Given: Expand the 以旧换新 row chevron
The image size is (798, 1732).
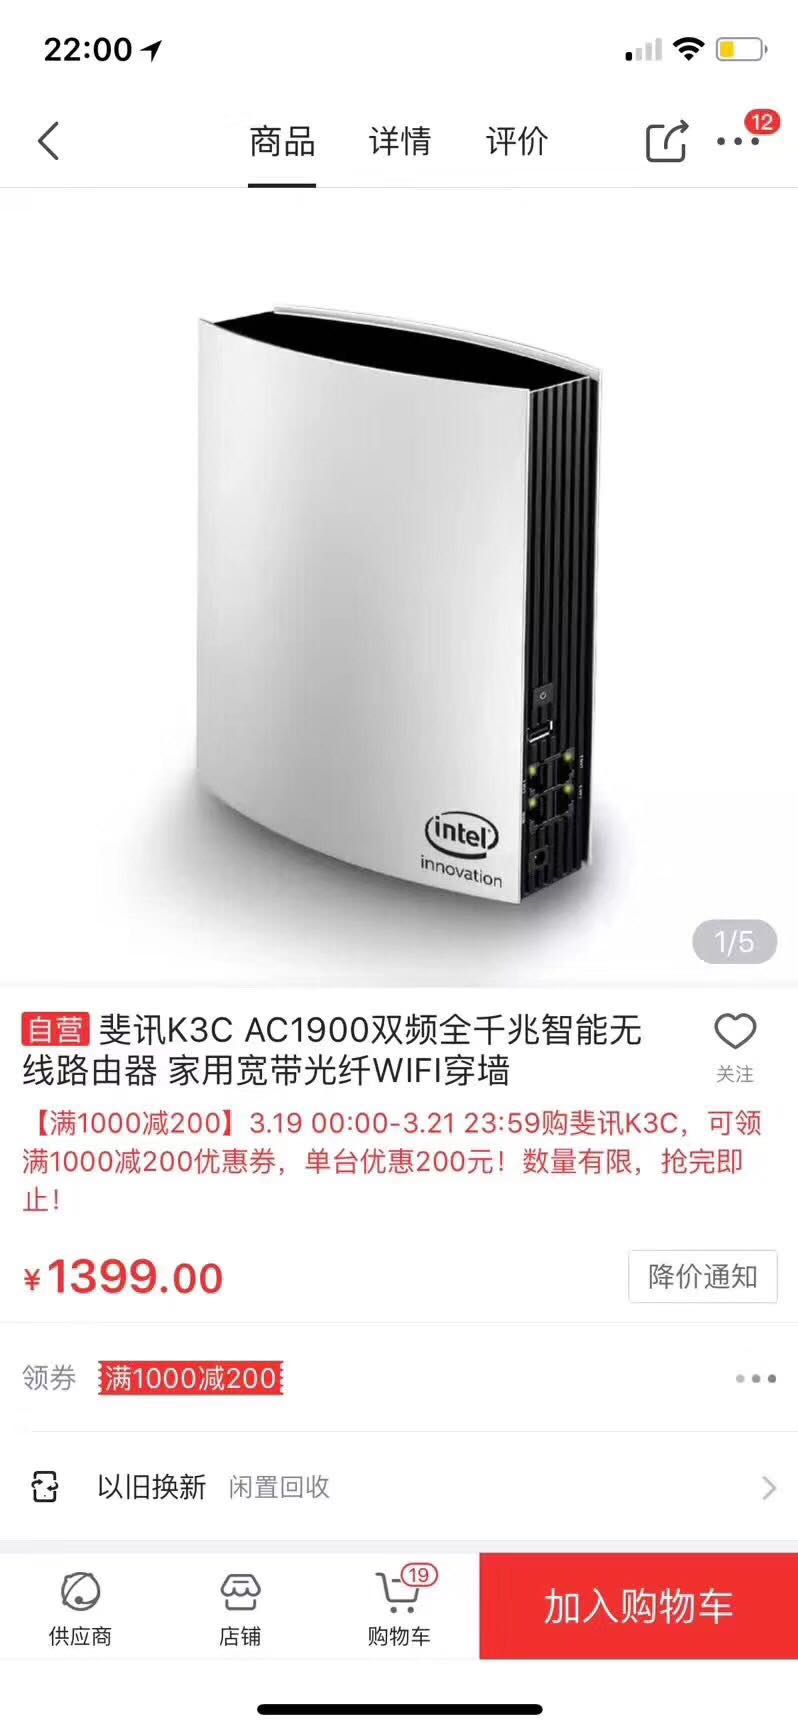Looking at the screenshot, I should (x=769, y=1487).
